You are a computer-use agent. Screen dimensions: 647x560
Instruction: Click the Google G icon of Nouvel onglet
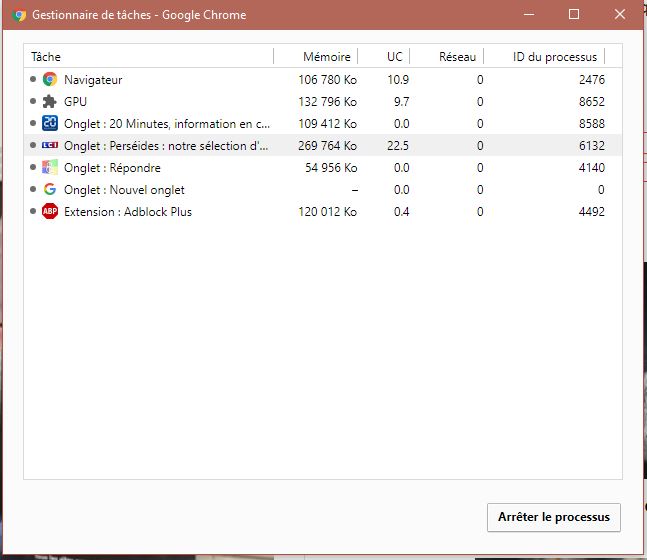pos(50,189)
